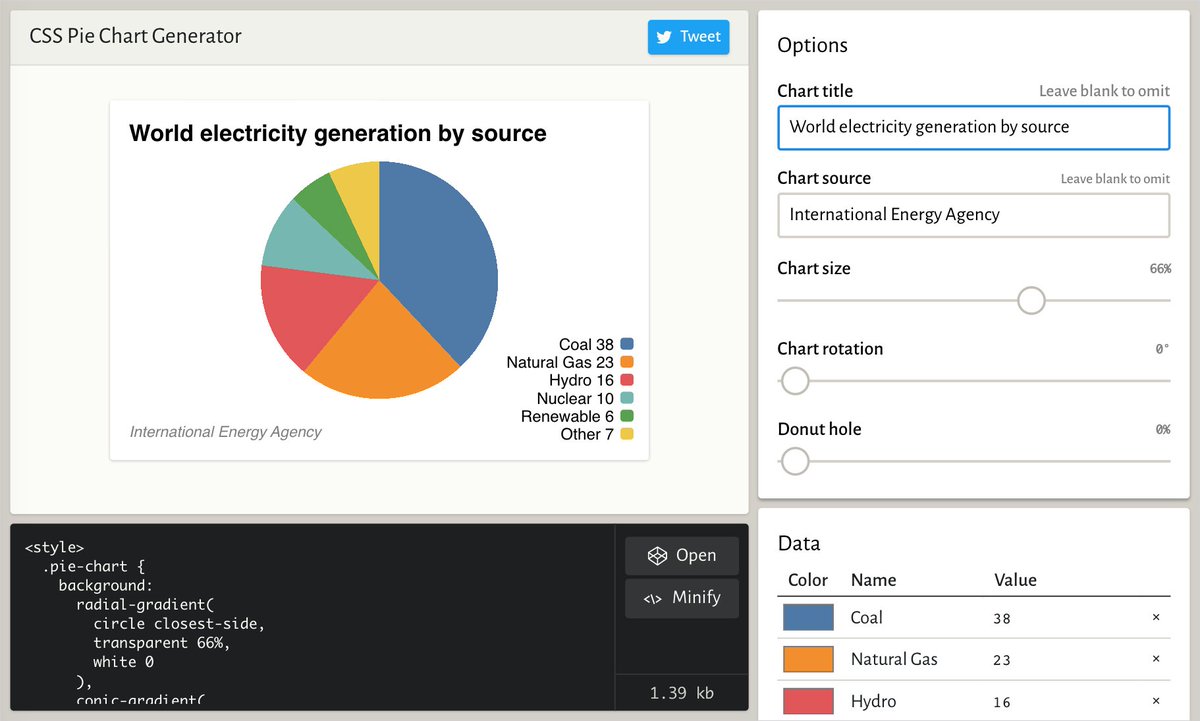Open the Coal blue color swatch
The height and width of the screenshot is (721, 1200).
[808, 618]
